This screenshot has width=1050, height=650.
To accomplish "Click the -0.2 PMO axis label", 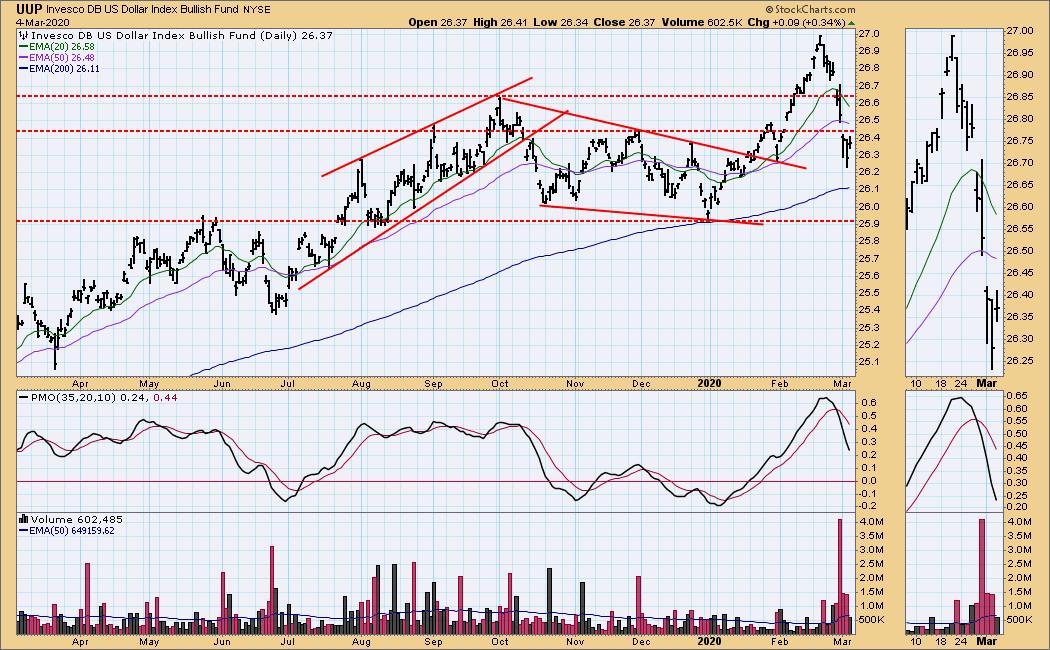I will 869,506.
